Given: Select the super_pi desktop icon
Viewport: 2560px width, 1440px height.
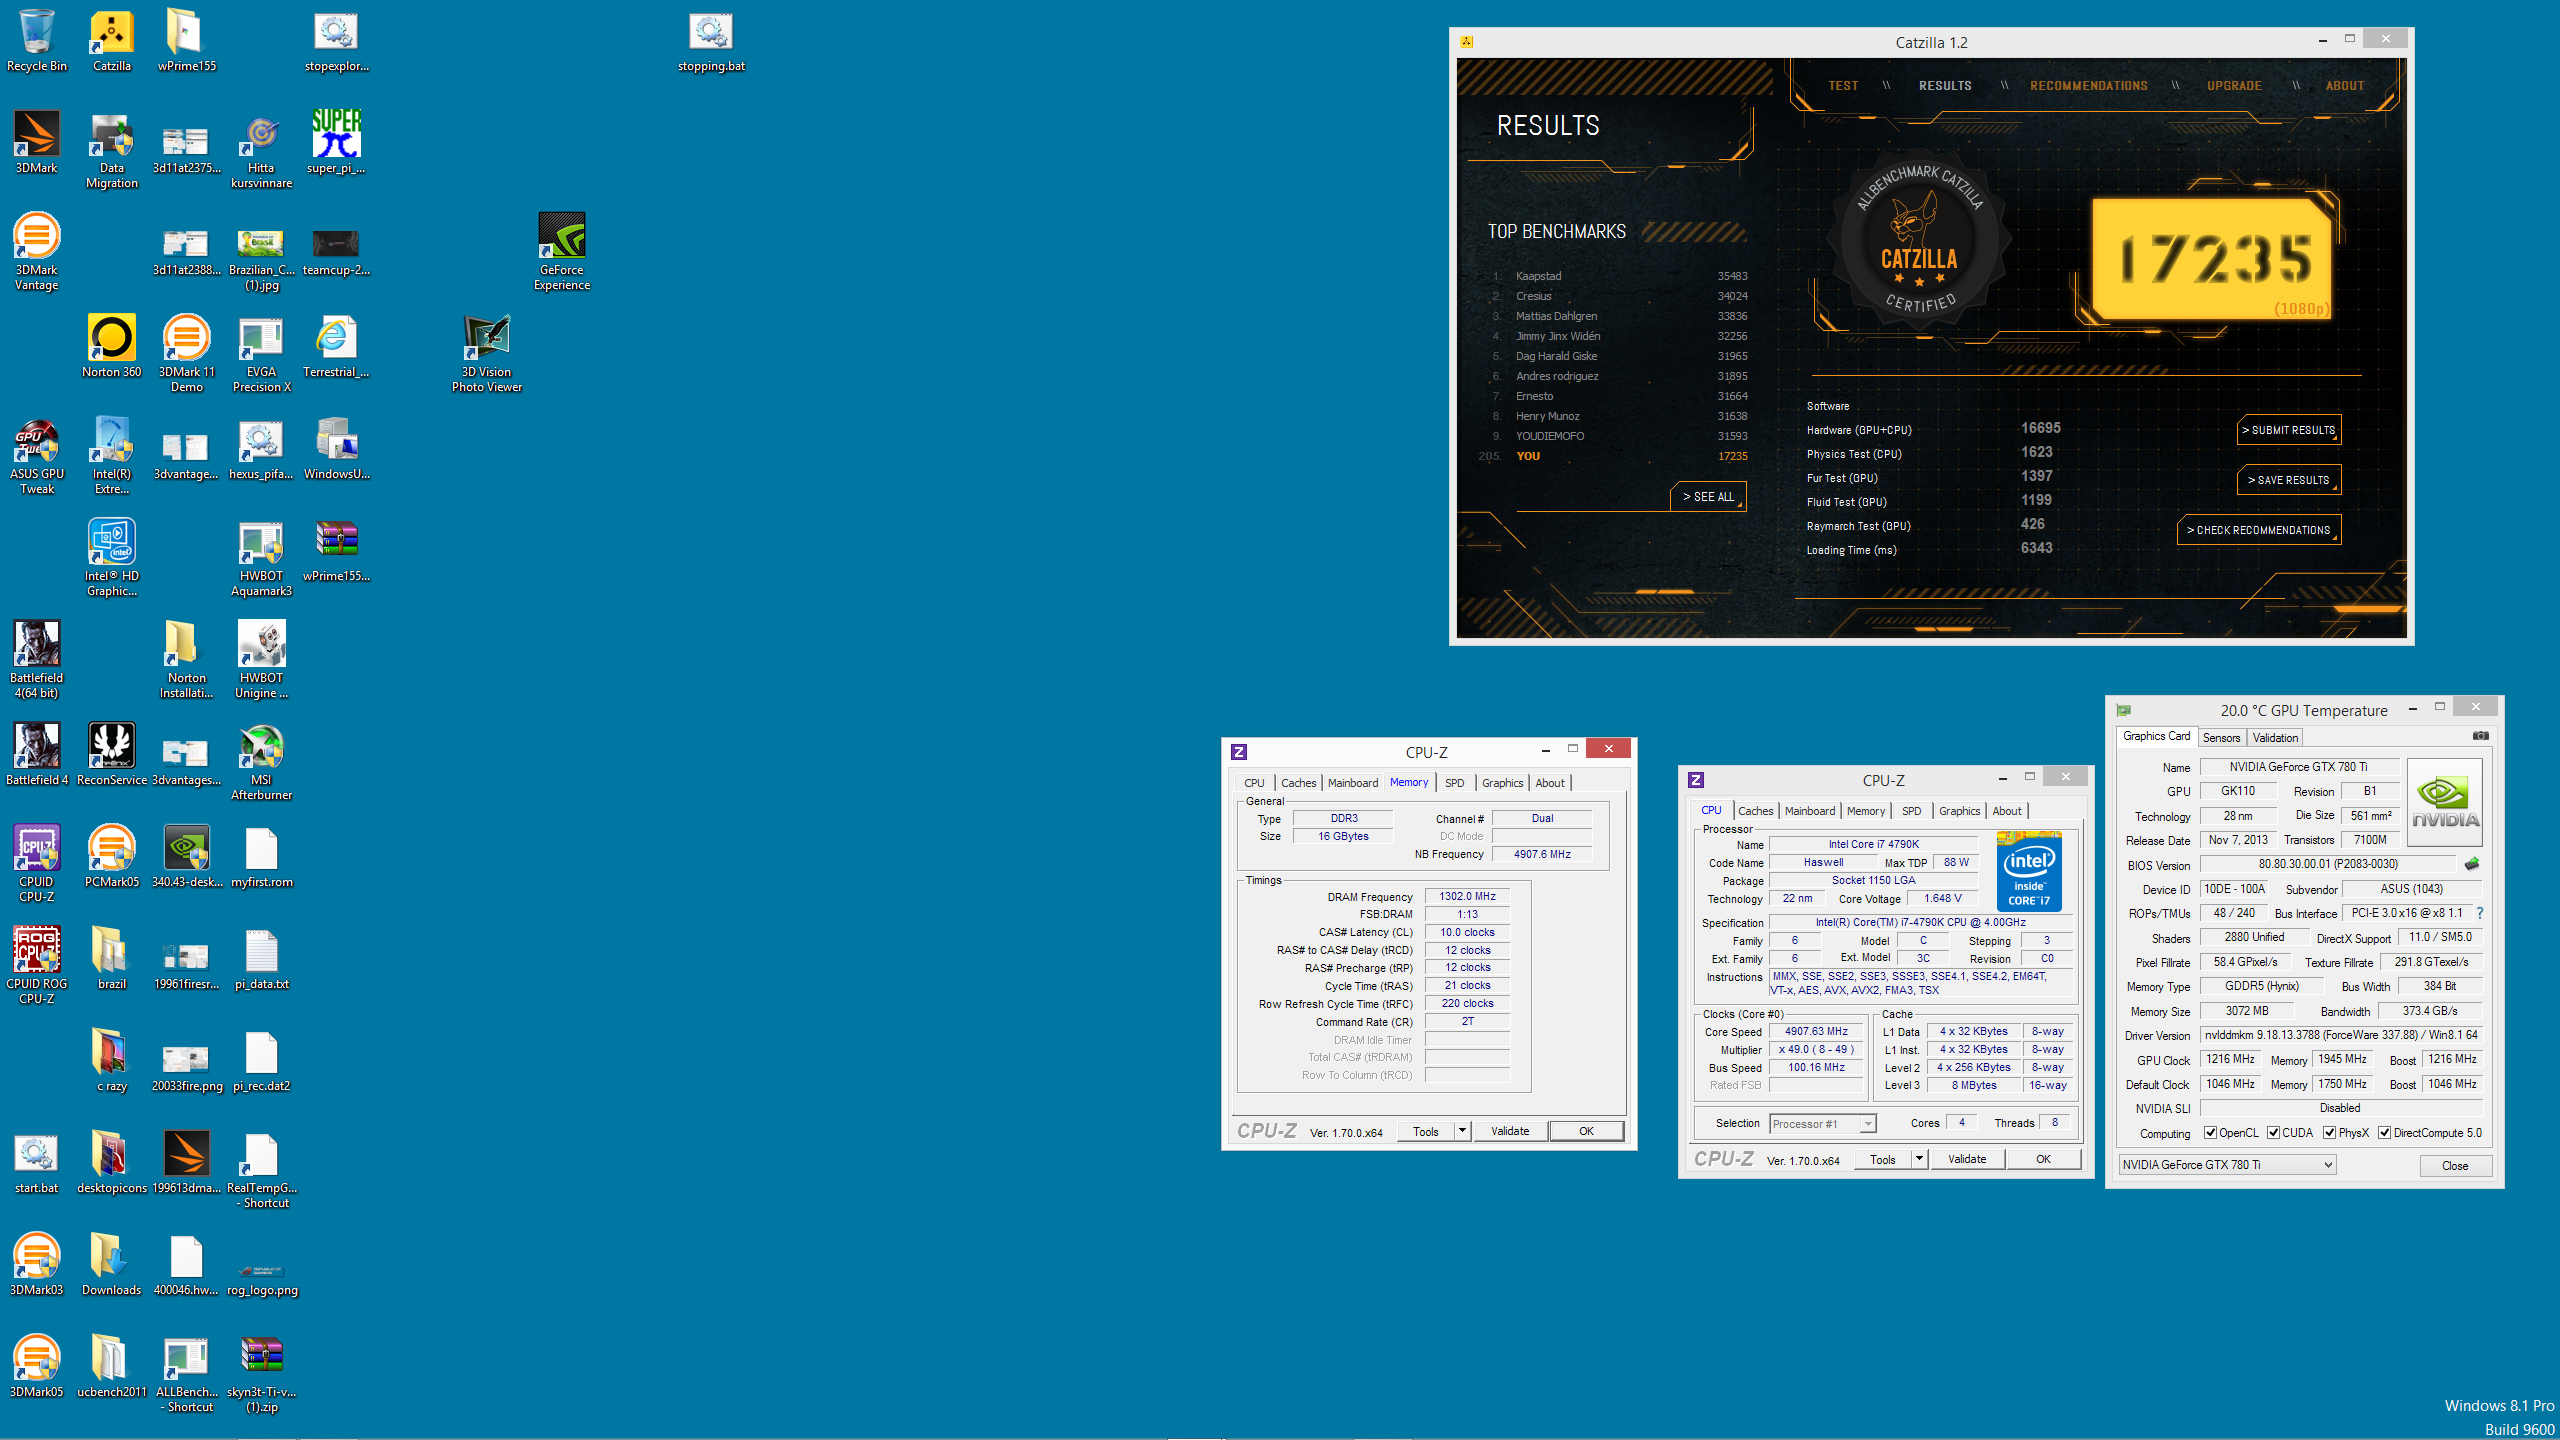Looking at the screenshot, I should tap(336, 142).
